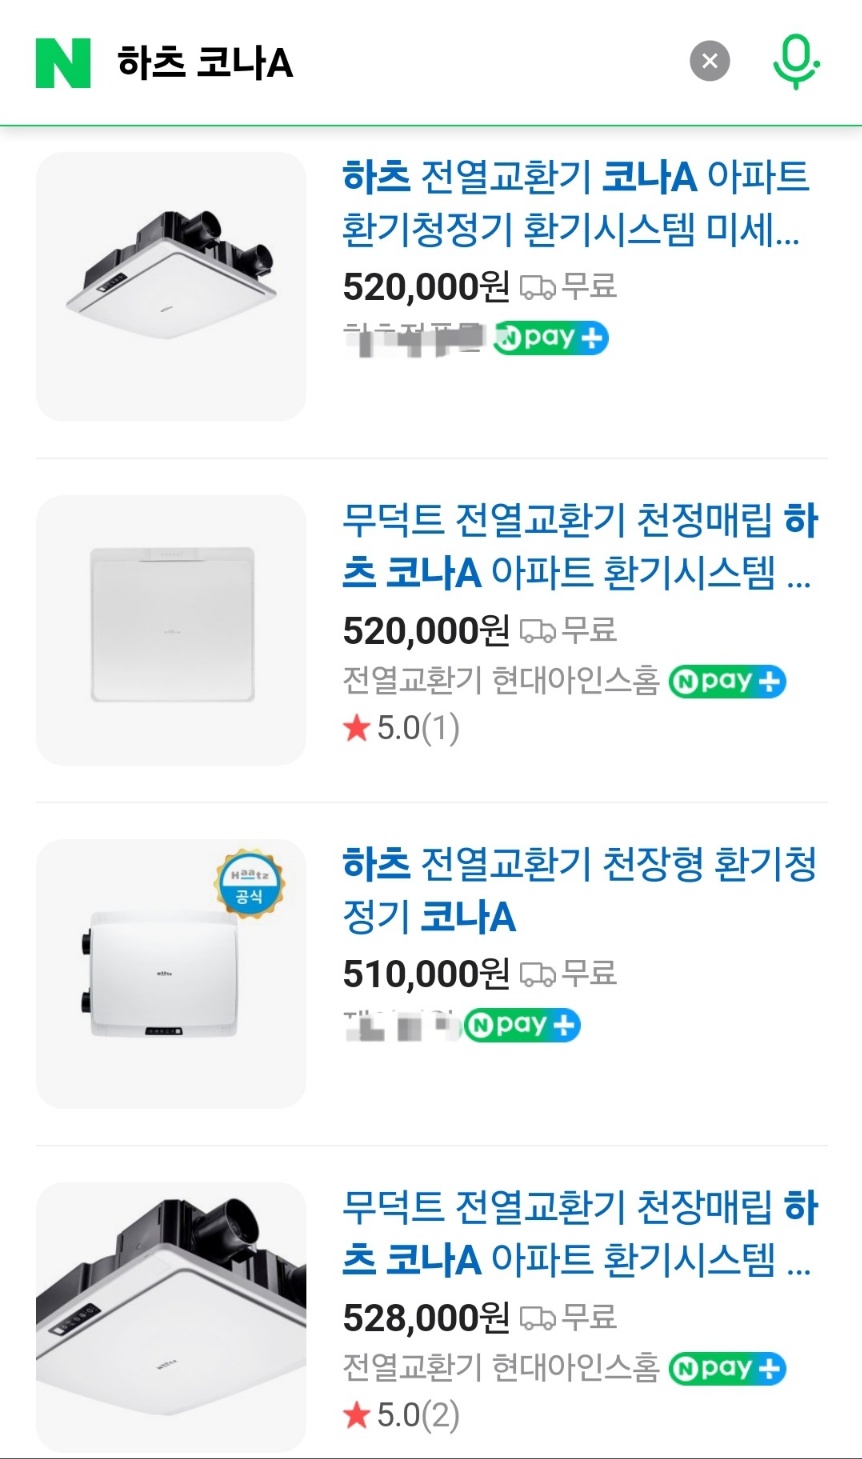The height and width of the screenshot is (1459, 862).
Task: Tap the Haatz 공식 badge icon
Action: click(x=250, y=885)
